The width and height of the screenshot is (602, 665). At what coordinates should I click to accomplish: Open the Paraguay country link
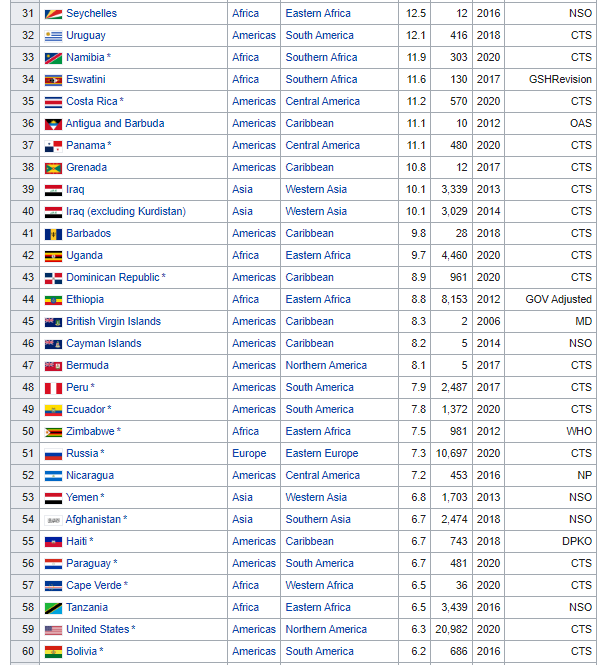pos(88,564)
